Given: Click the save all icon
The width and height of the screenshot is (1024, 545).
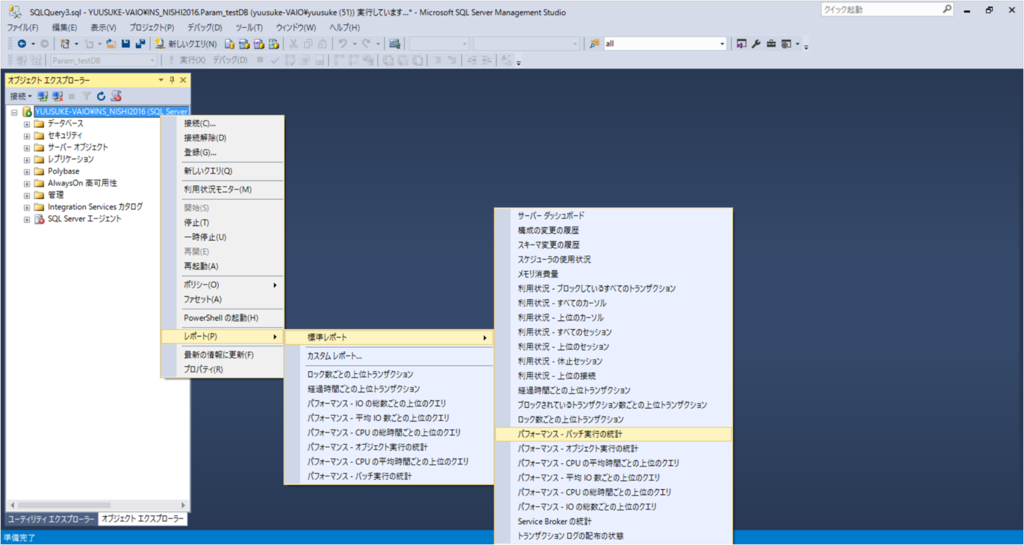Looking at the screenshot, I should click(x=140, y=44).
